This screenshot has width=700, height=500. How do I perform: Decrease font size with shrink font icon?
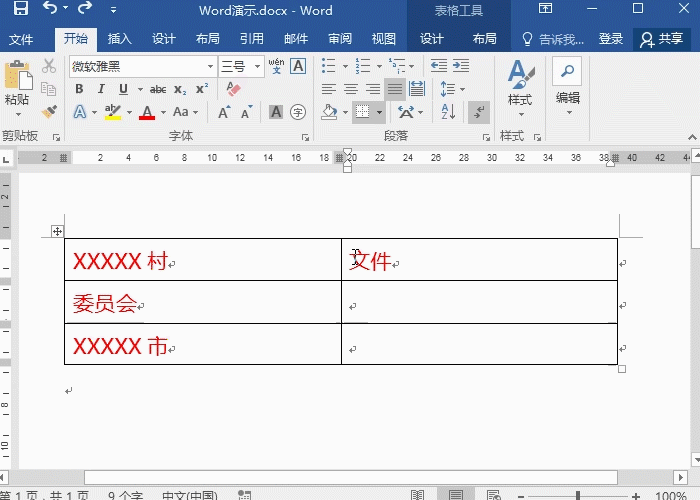click(x=246, y=112)
